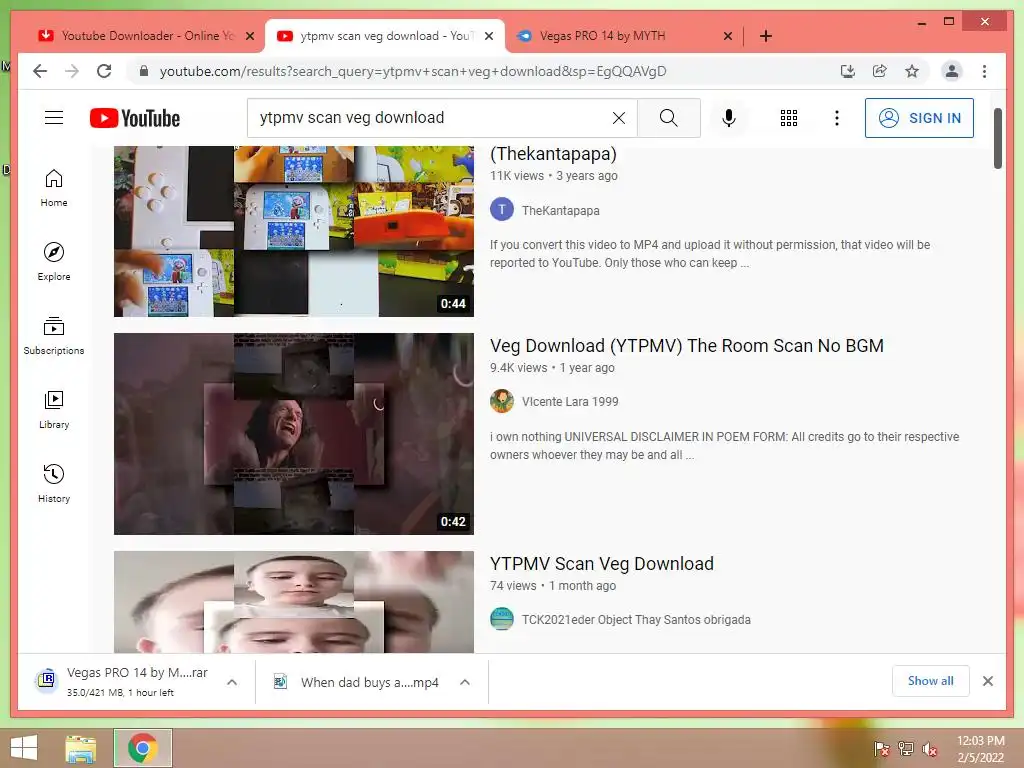Bookmark this page with the star icon
The image size is (1024, 768).
pyautogui.click(x=912, y=71)
